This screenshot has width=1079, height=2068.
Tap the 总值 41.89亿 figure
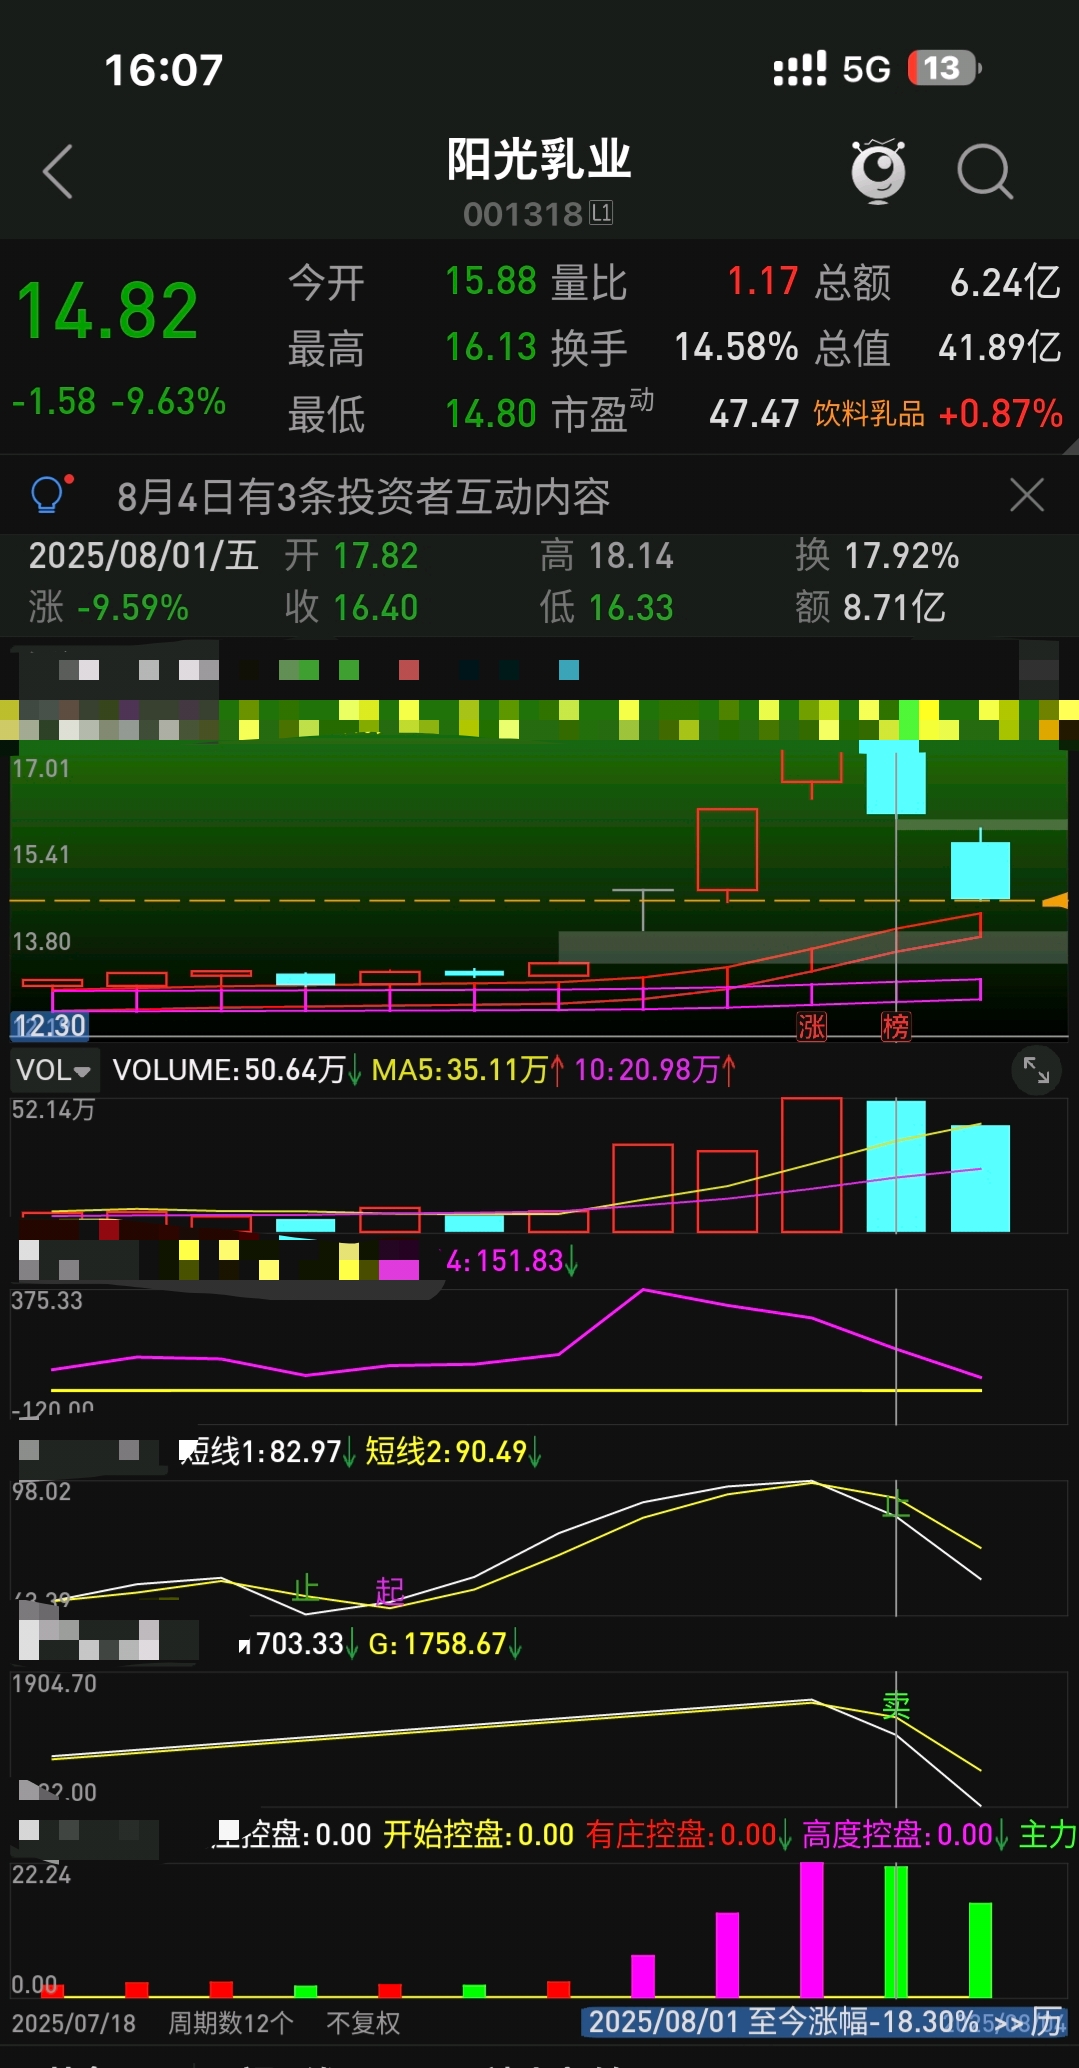[x=938, y=347]
